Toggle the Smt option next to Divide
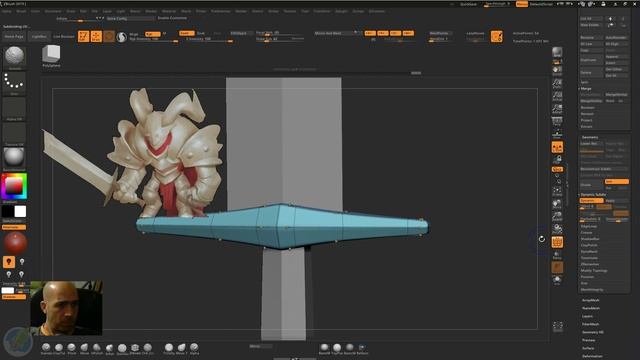This screenshot has width=640, height=360. click(x=616, y=182)
